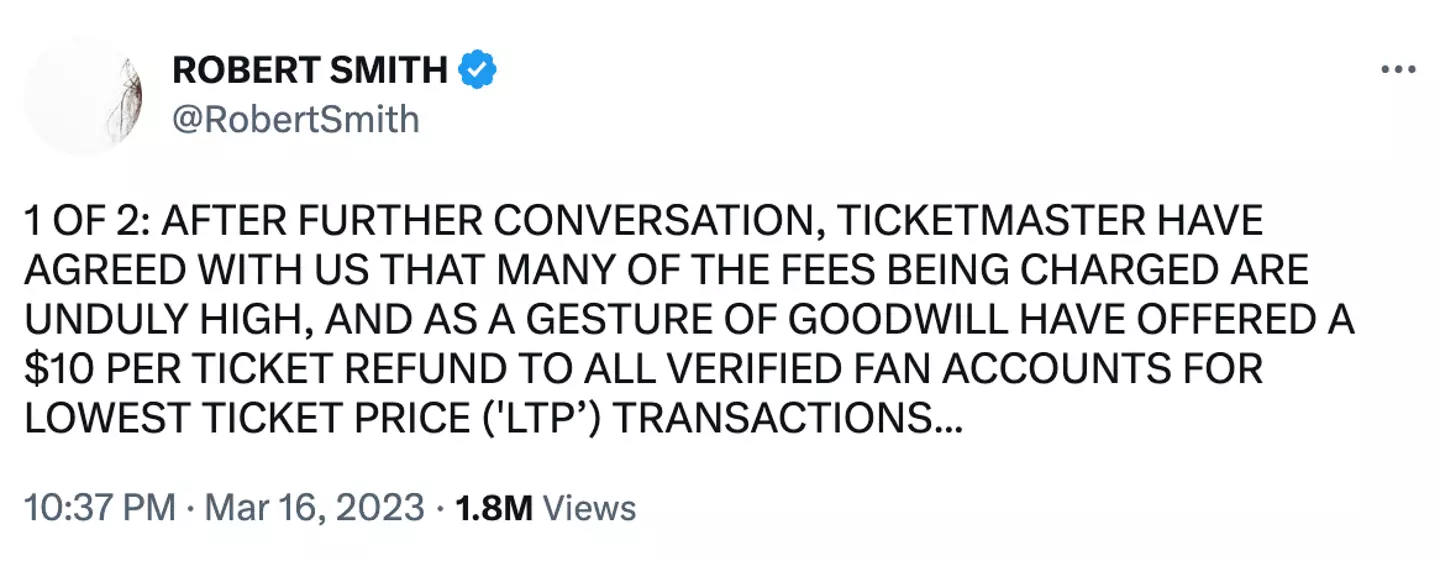The width and height of the screenshot is (1440, 561).
Task: Open the @RobertSmith handle link
Action: (296, 120)
